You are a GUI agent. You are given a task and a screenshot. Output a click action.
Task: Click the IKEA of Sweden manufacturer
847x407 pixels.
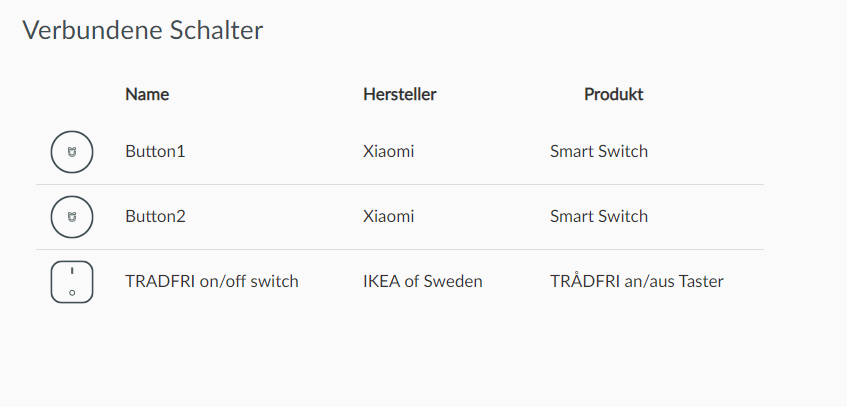click(x=422, y=282)
